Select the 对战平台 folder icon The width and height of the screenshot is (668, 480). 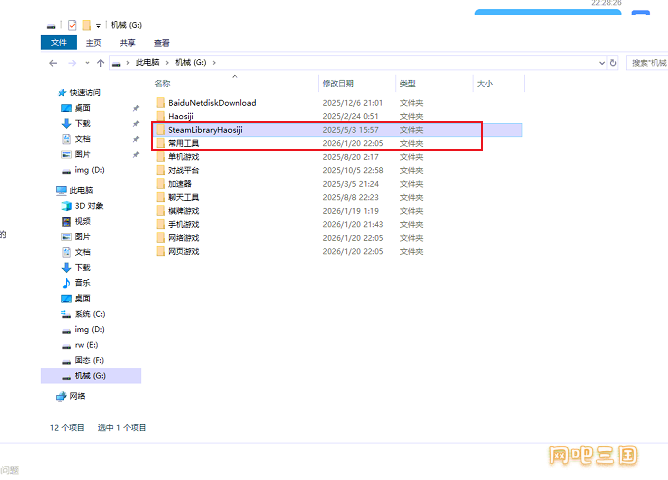(161, 170)
